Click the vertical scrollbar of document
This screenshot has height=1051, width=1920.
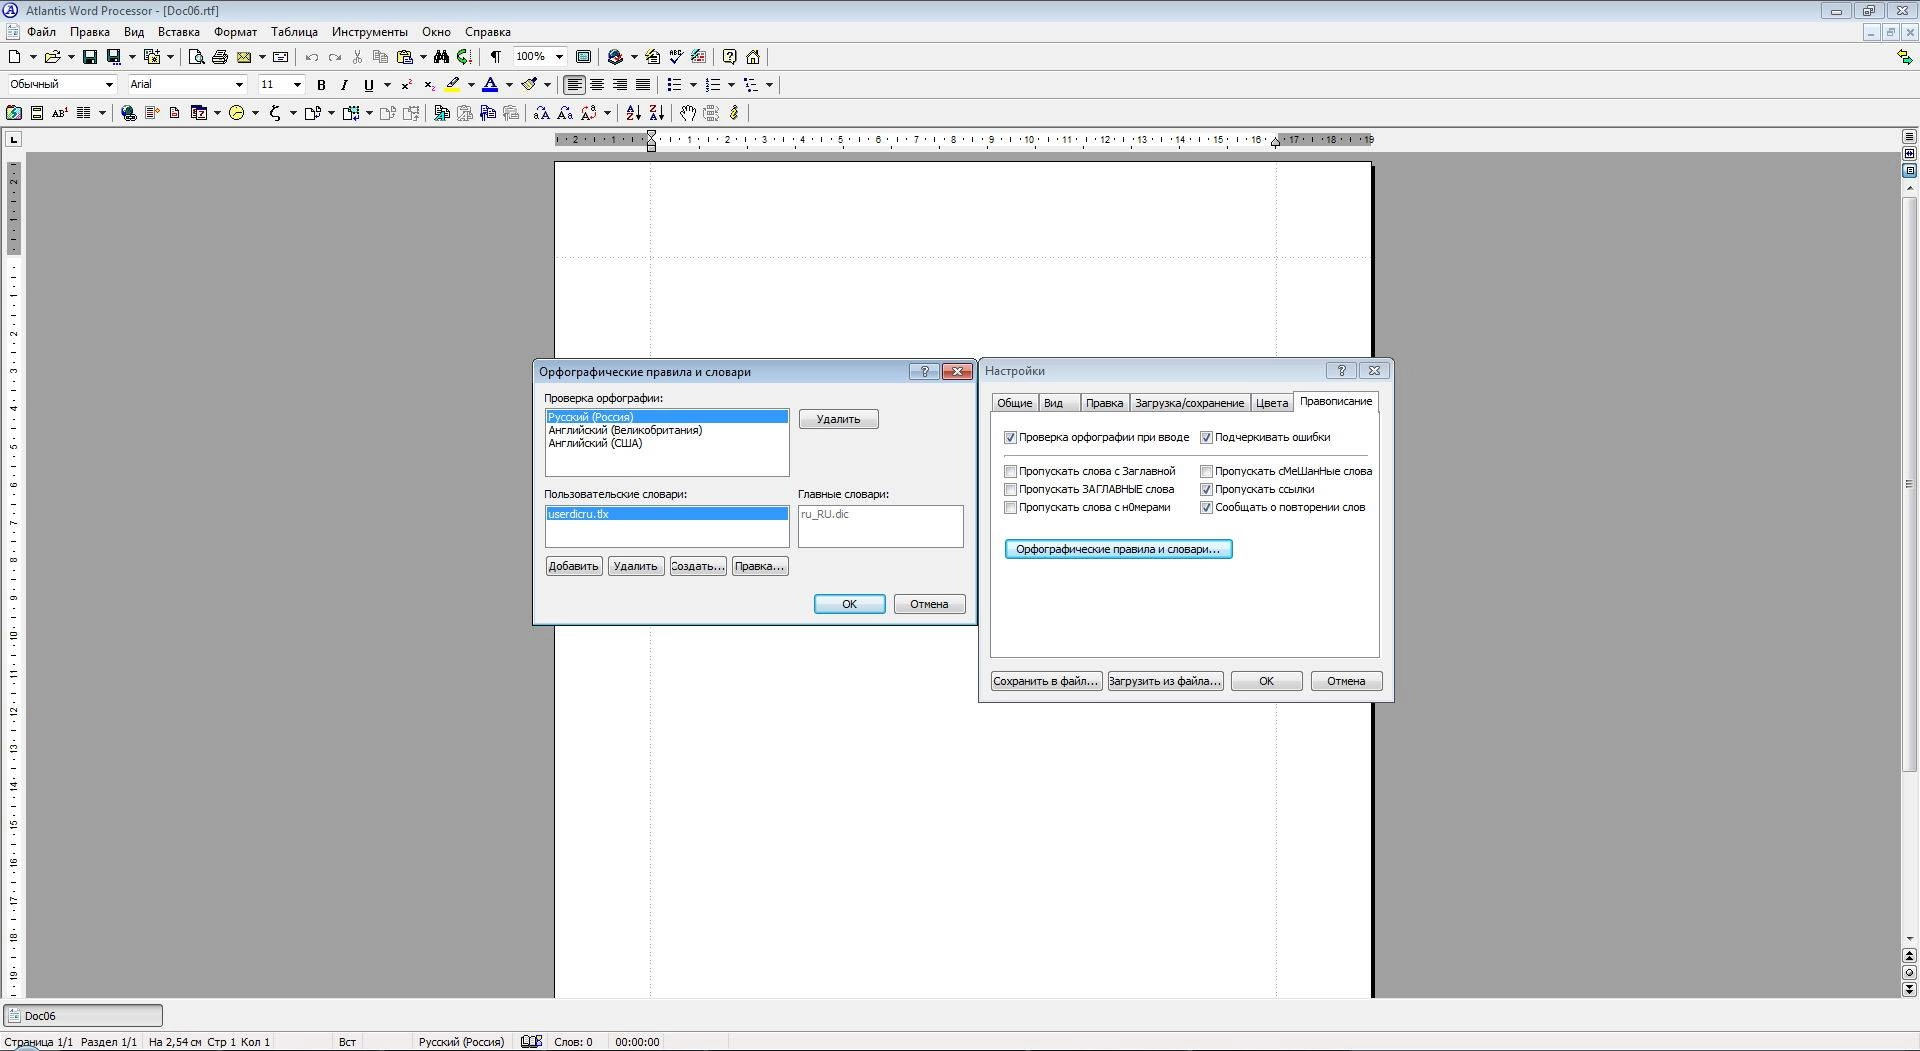[x=1909, y=485]
